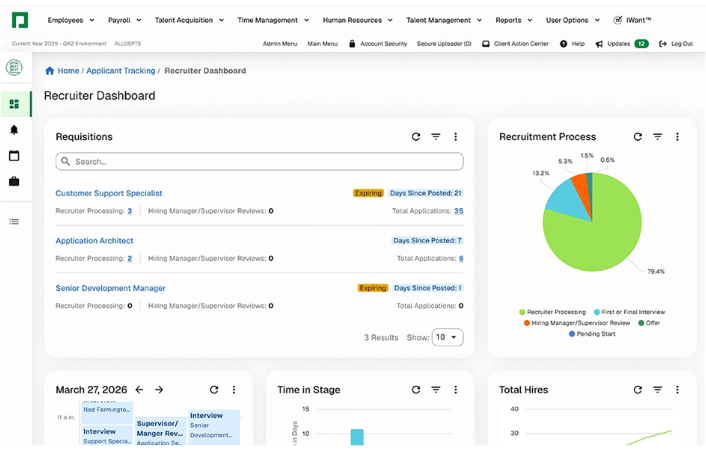706x465 pixels.
Task: Open Requisitions more options menu
Action: pyautogui.click(x=456, y=136)
